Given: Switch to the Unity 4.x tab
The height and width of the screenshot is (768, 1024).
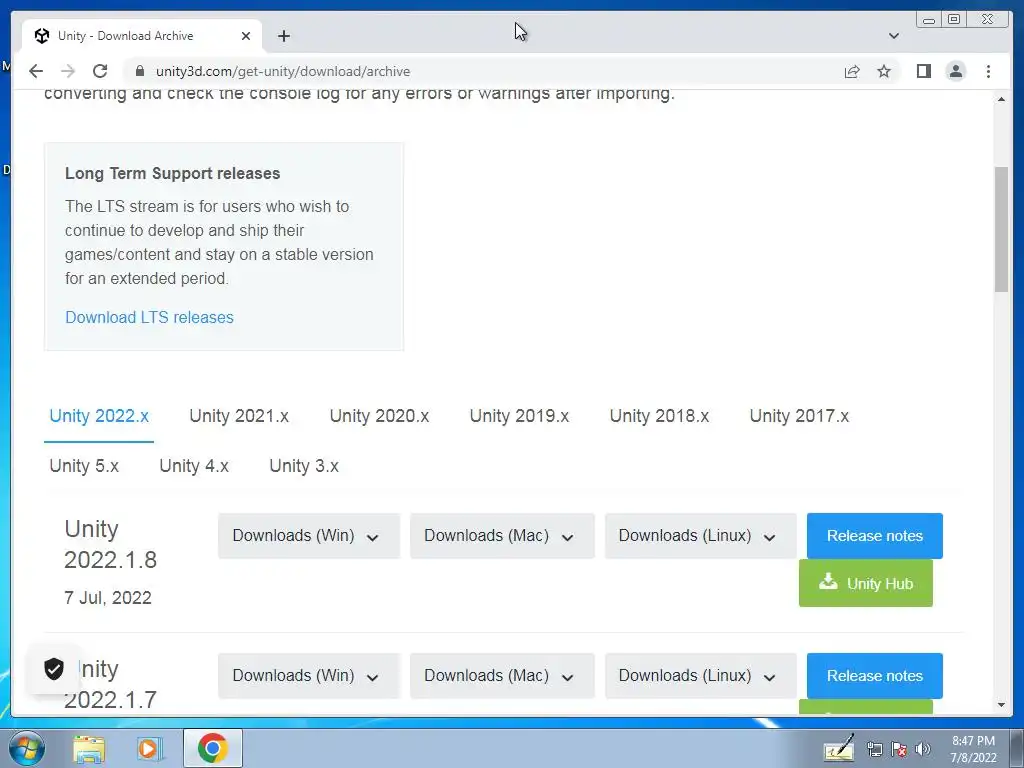Looking at the screenshot, I should pos(194,466).
